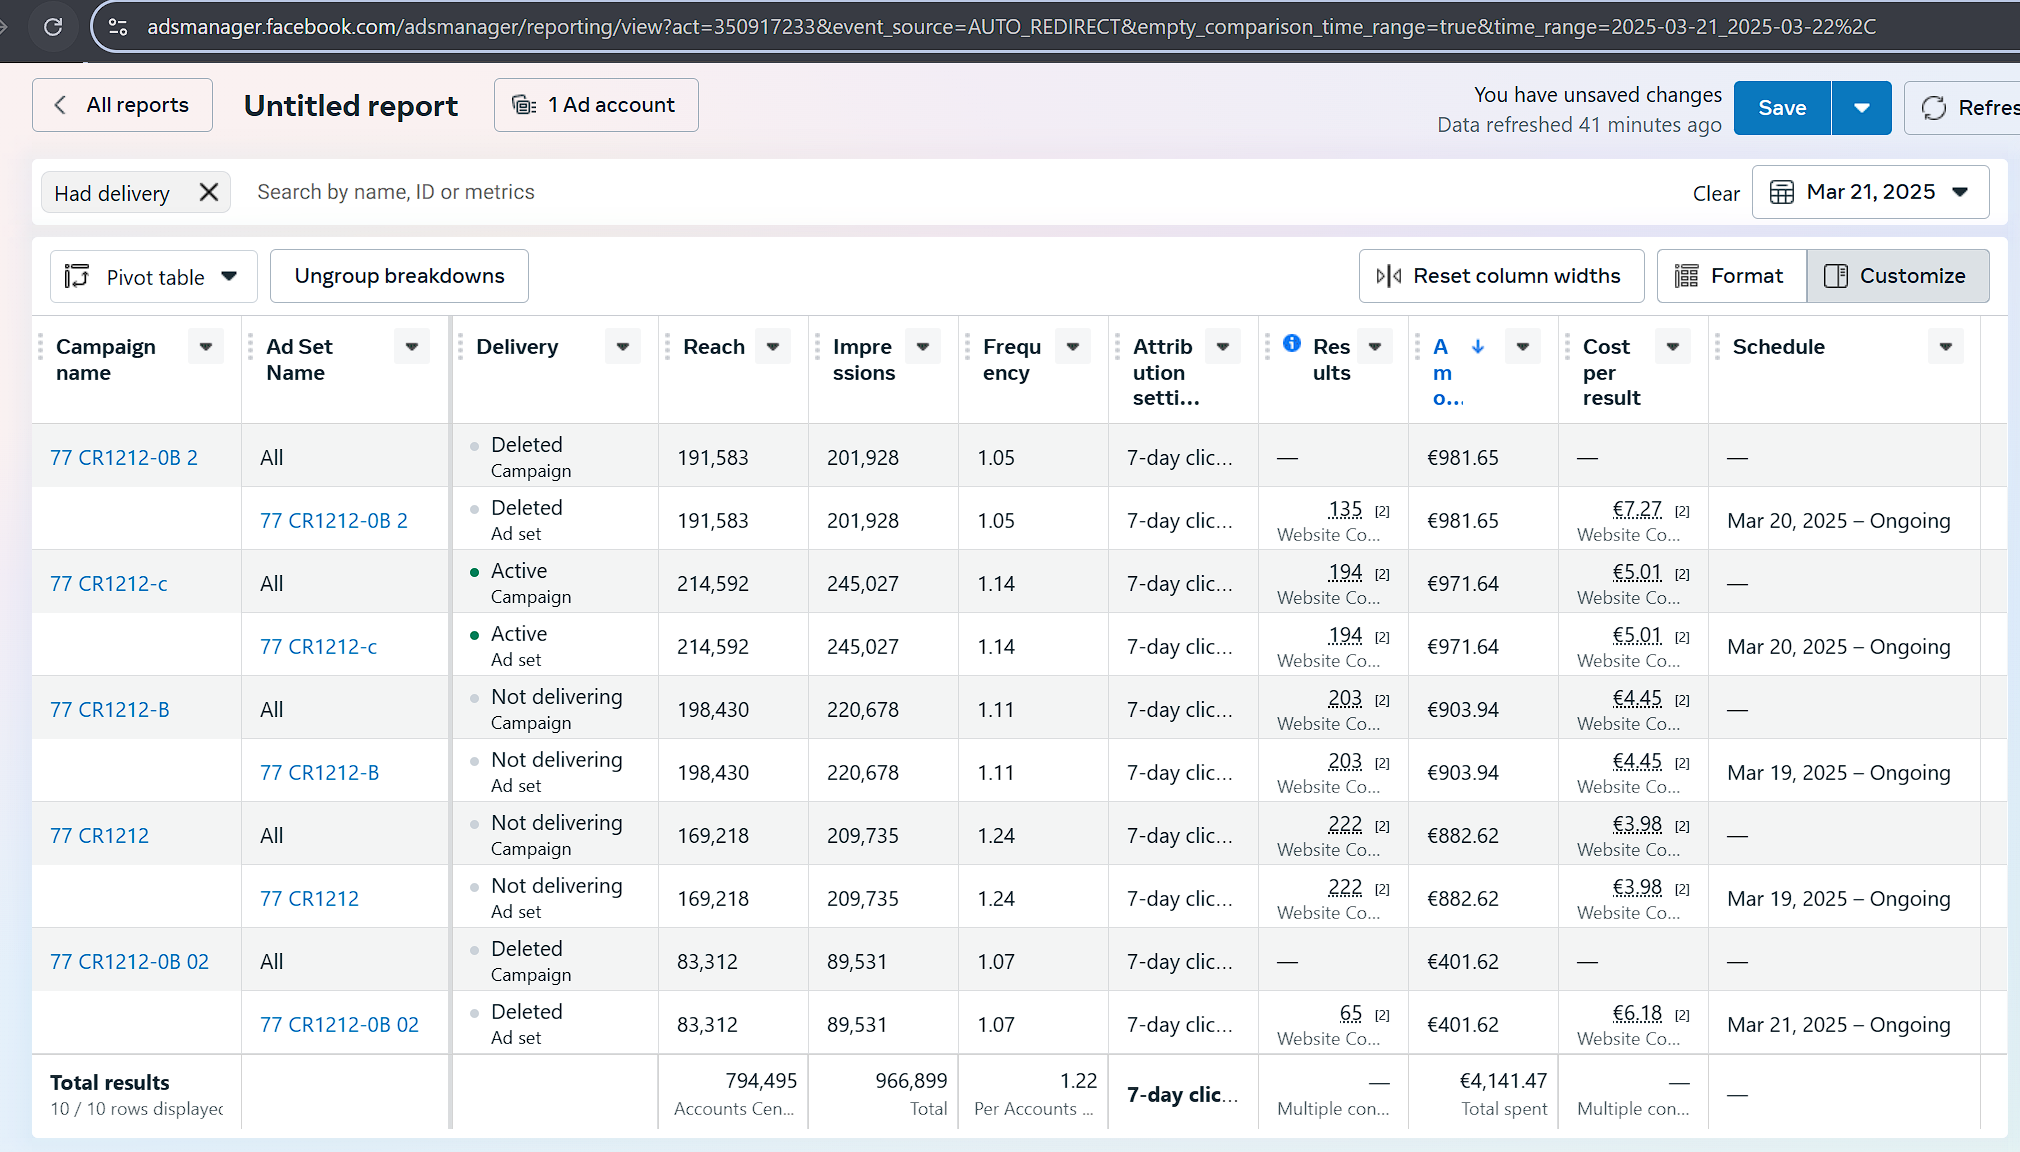Viewport: 2020px width, 1152px height.
Task: Click the Ungroup breakdowns button
Action: (x=399, y=276)
